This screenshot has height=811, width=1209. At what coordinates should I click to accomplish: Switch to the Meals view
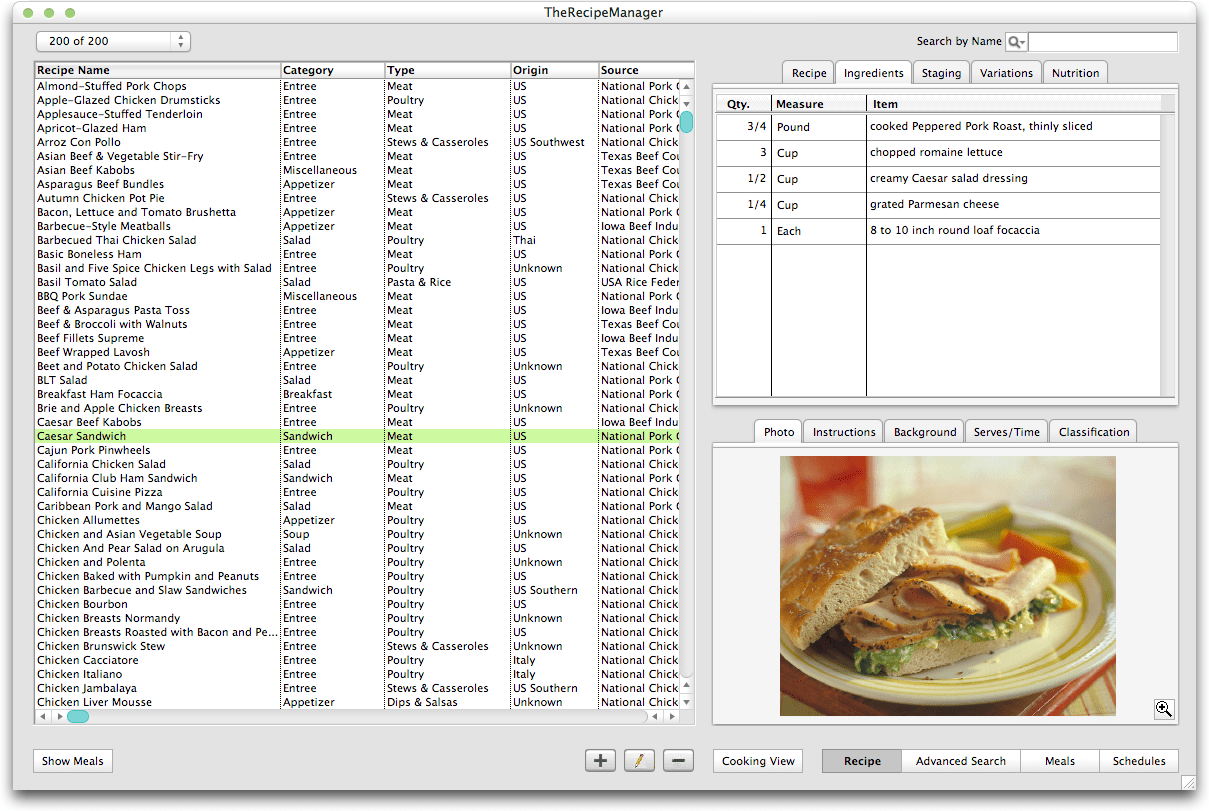pyautogui.click(x=1060, y=761)
